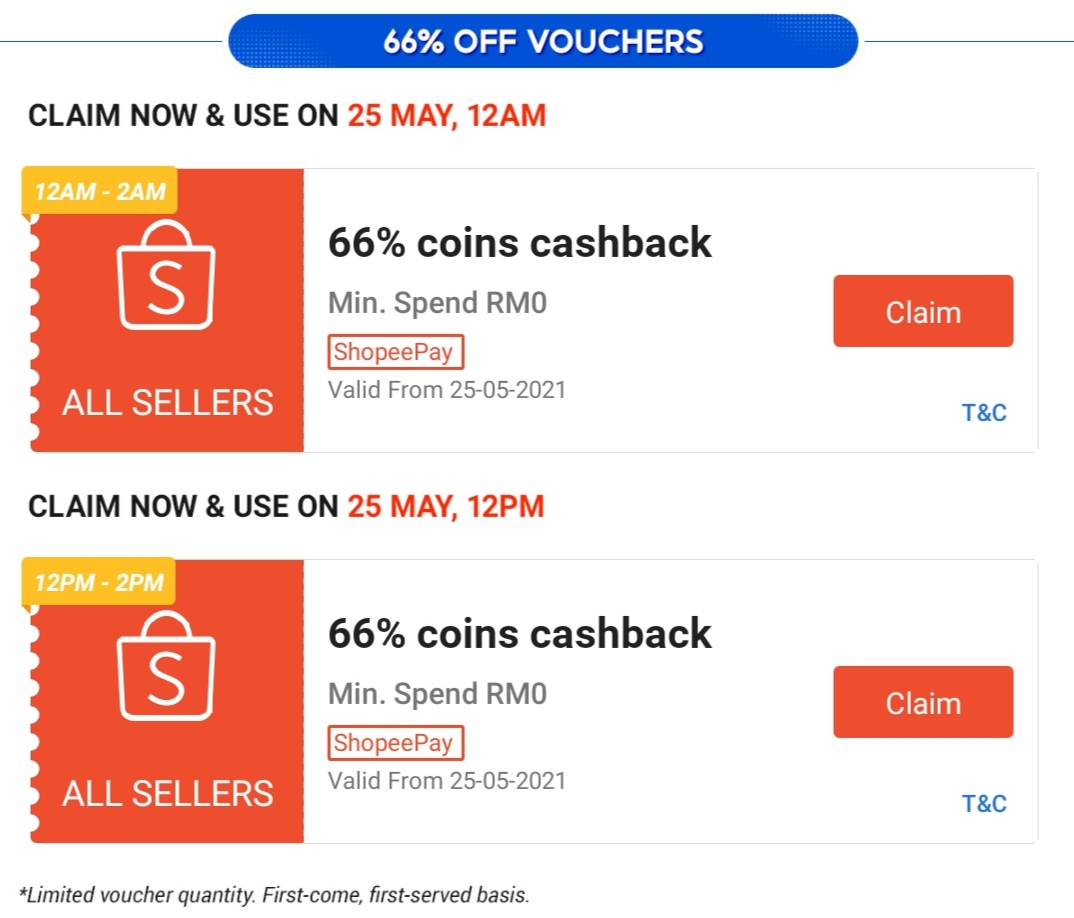
Task: Select the ShopeePay badge on the 12PM voucher
Action: 396,743
